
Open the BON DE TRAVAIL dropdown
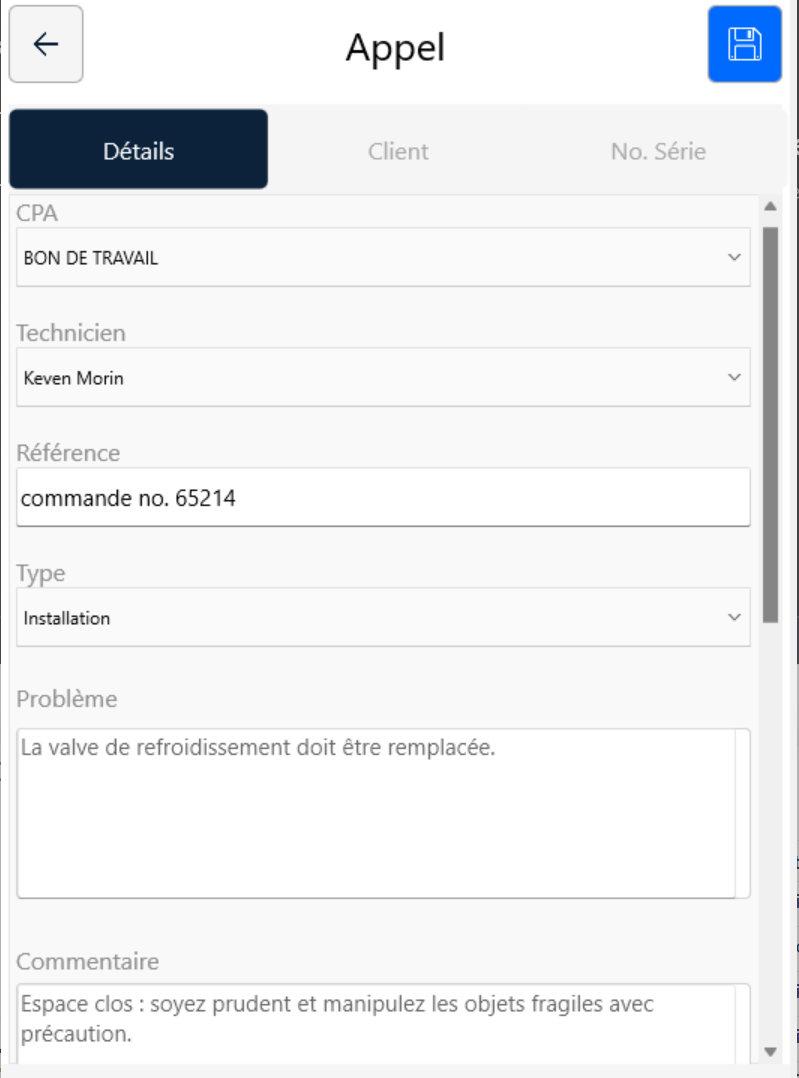(383, 257)
